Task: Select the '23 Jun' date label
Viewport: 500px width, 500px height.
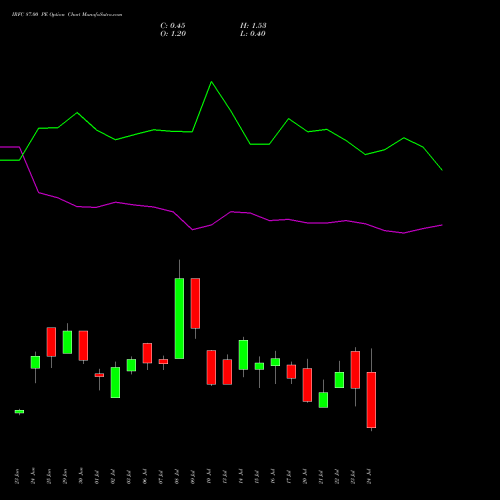Action: click(x=17, y=476)
